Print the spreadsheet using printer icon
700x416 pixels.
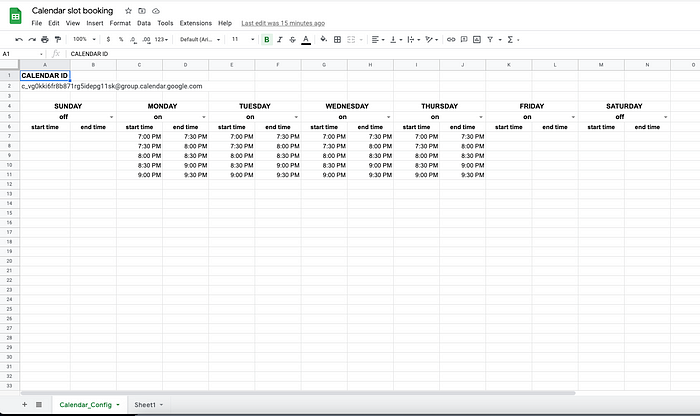click(x=45, y=40)
